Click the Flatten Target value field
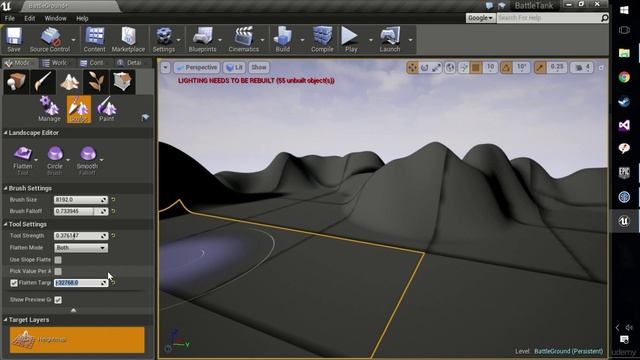640x360 pixels. 81,282
